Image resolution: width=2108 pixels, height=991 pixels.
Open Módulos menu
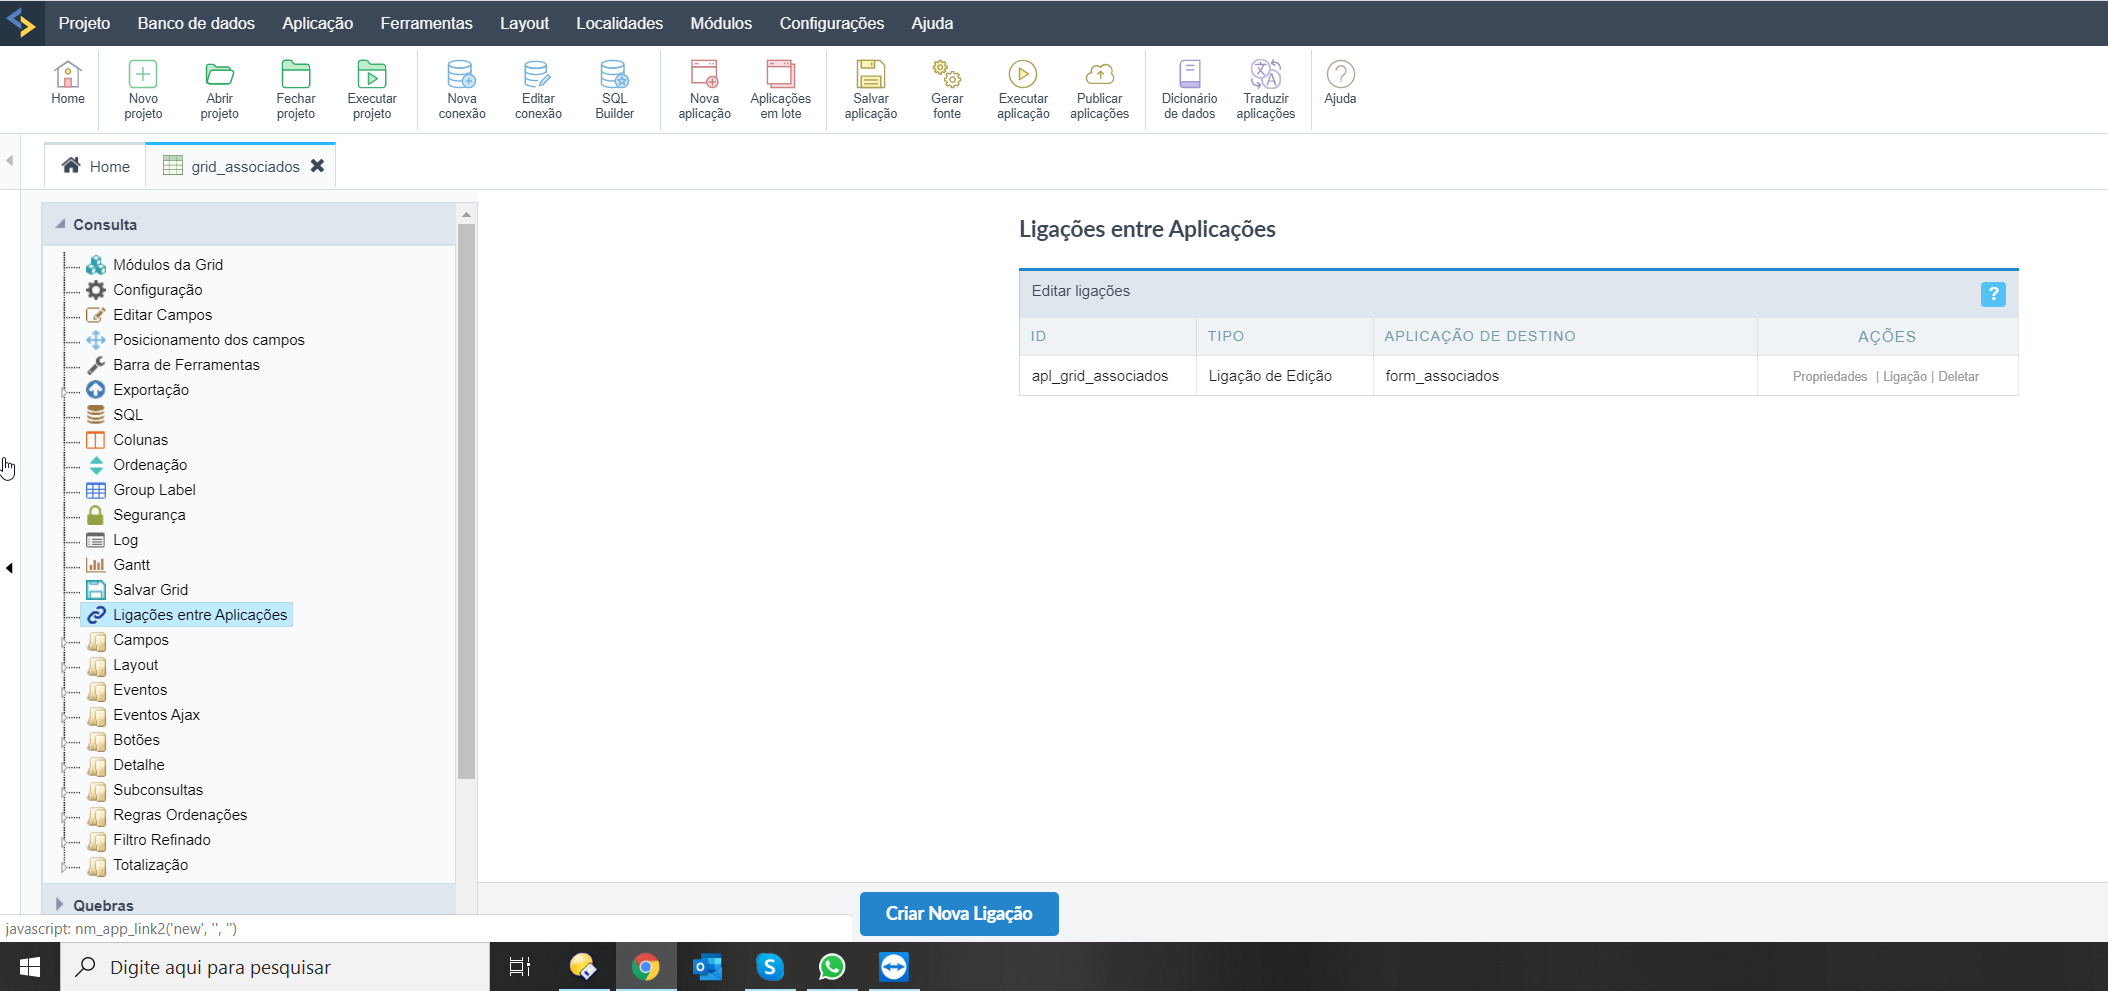point(721,23)
